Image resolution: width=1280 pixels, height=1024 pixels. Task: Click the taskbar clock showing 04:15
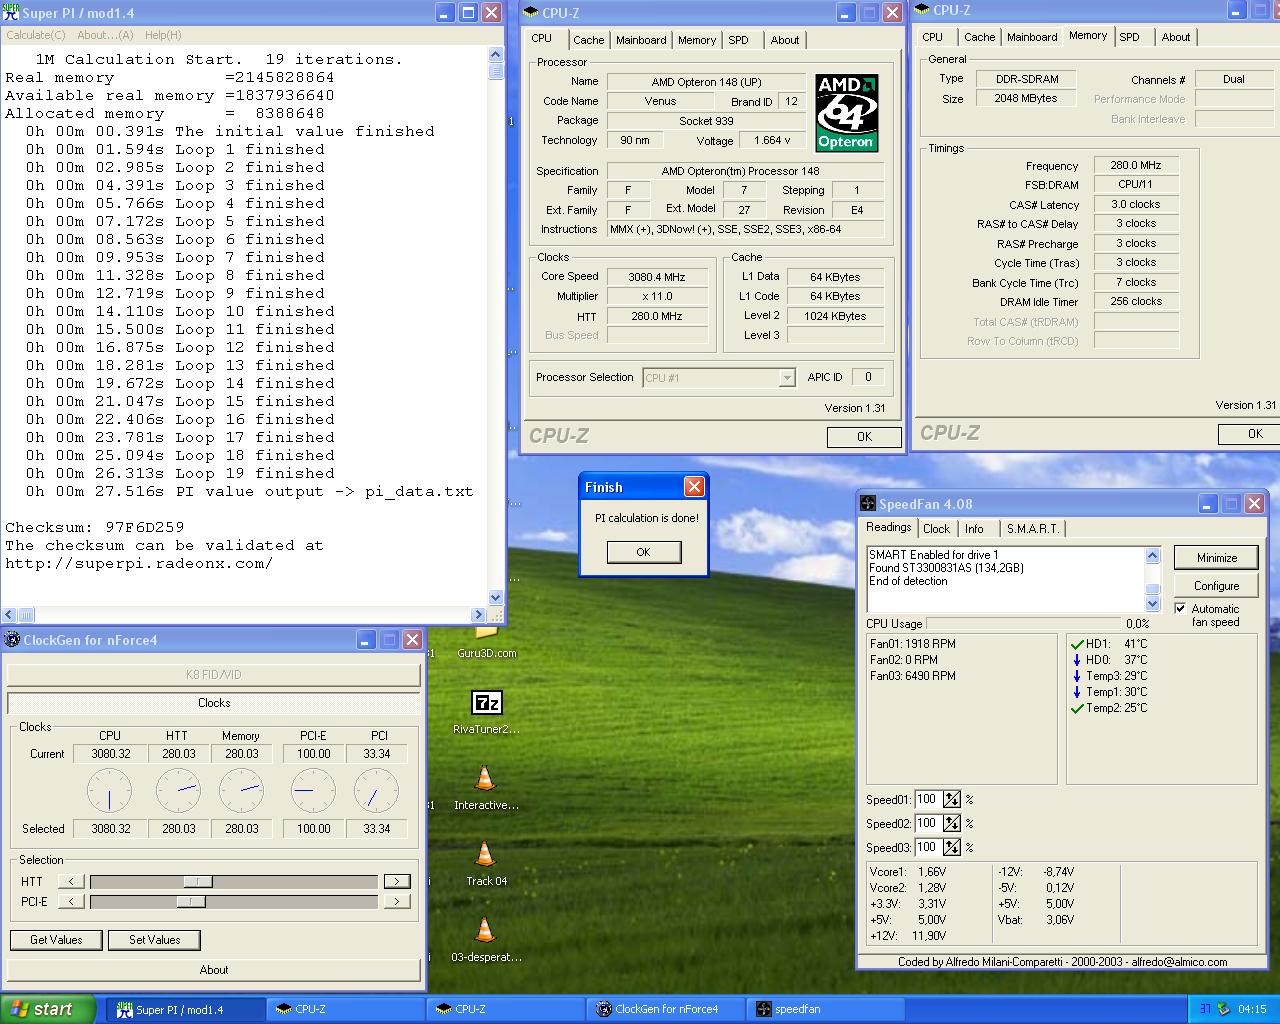point(1252,1009)
